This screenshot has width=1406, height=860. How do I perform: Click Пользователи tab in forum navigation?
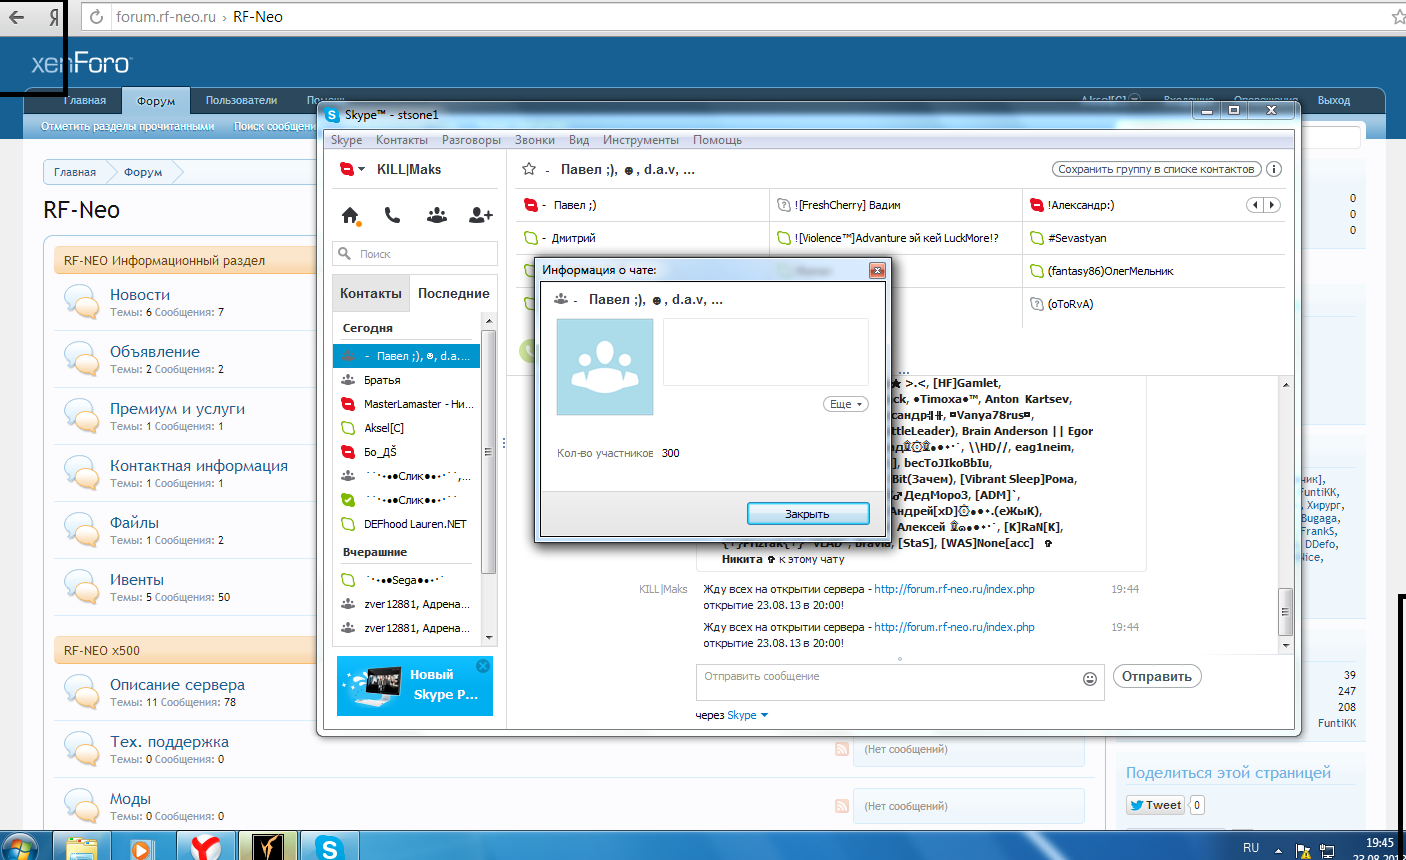click(x=241, y=100)
